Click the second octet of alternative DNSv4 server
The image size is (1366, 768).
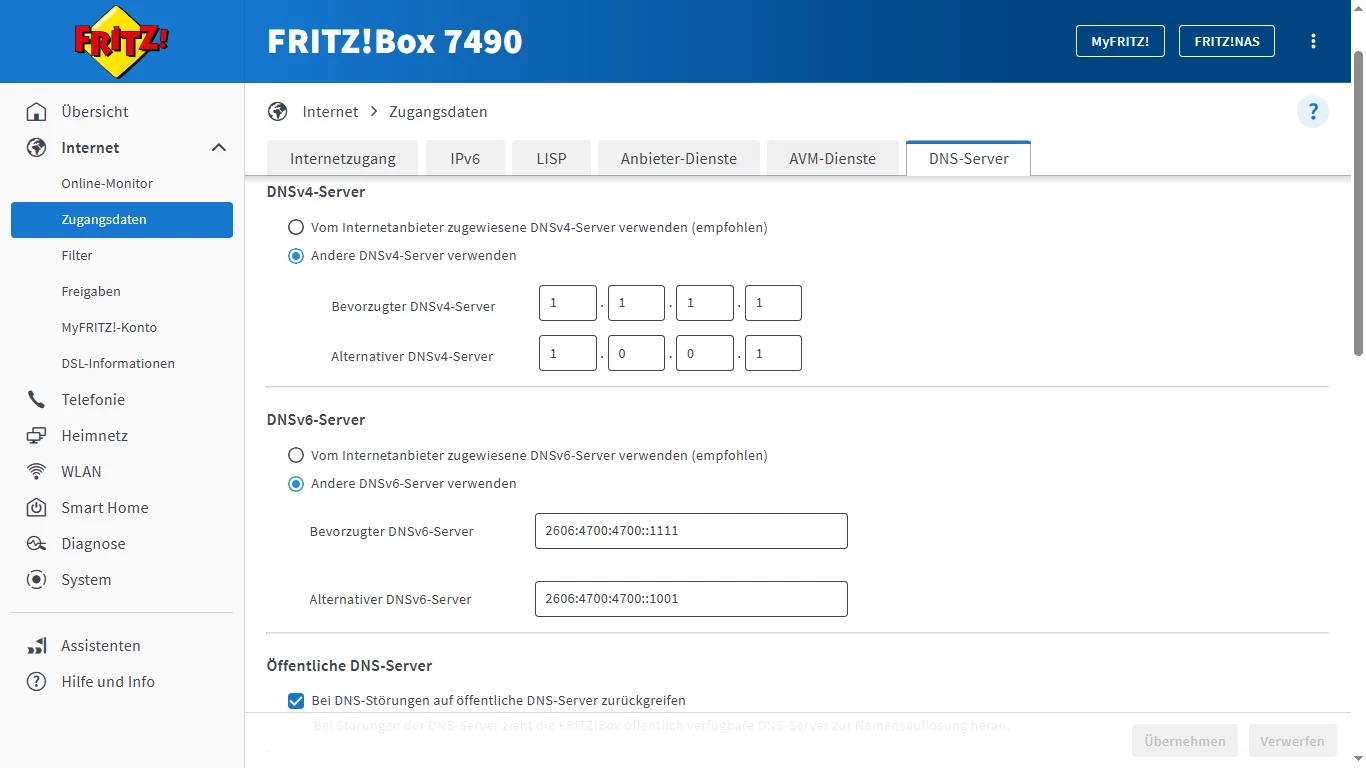click(636, 353)
